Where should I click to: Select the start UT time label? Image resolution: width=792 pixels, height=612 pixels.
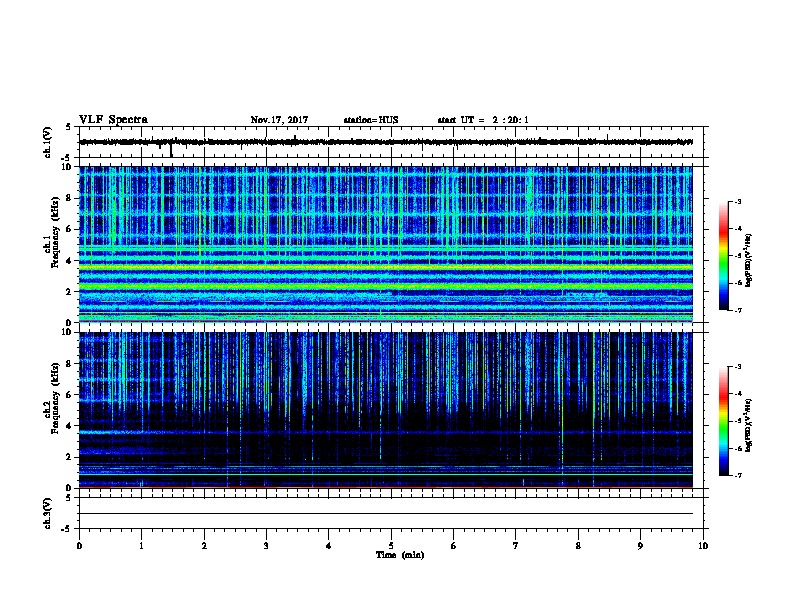(483, 120)
